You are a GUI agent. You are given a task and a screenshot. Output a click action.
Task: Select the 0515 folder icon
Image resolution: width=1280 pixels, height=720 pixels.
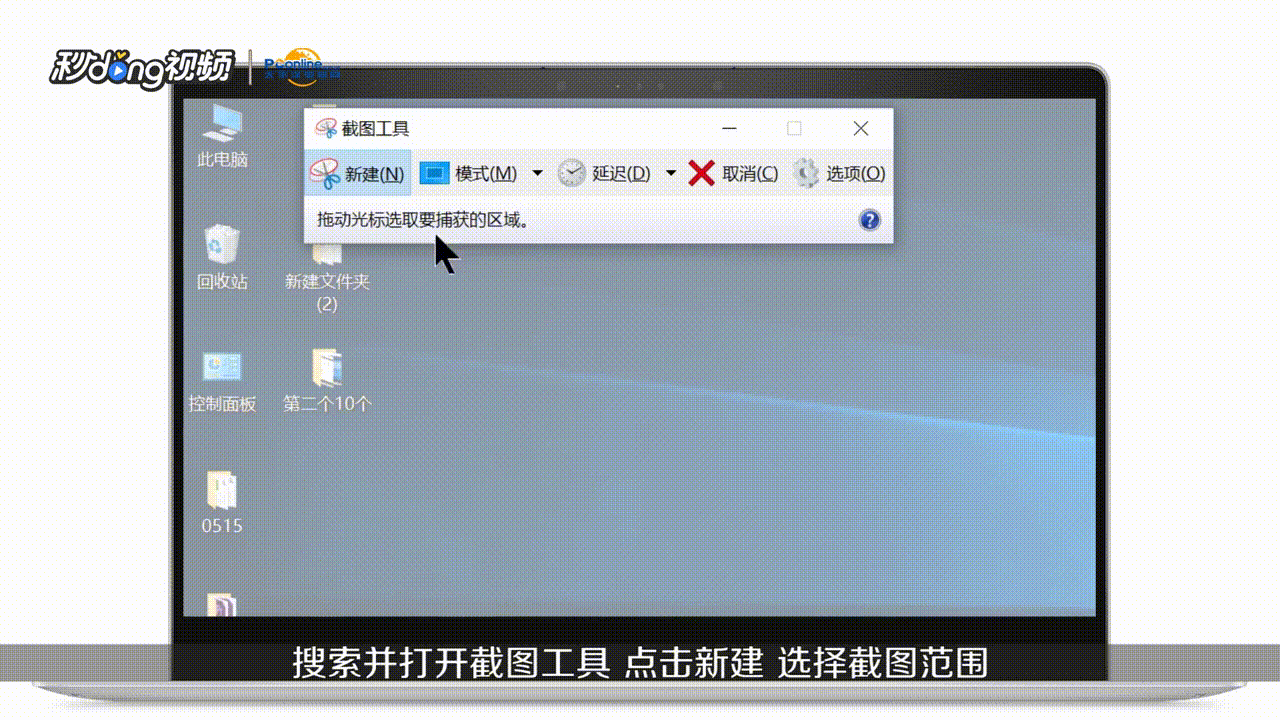[x=222, y=502]
